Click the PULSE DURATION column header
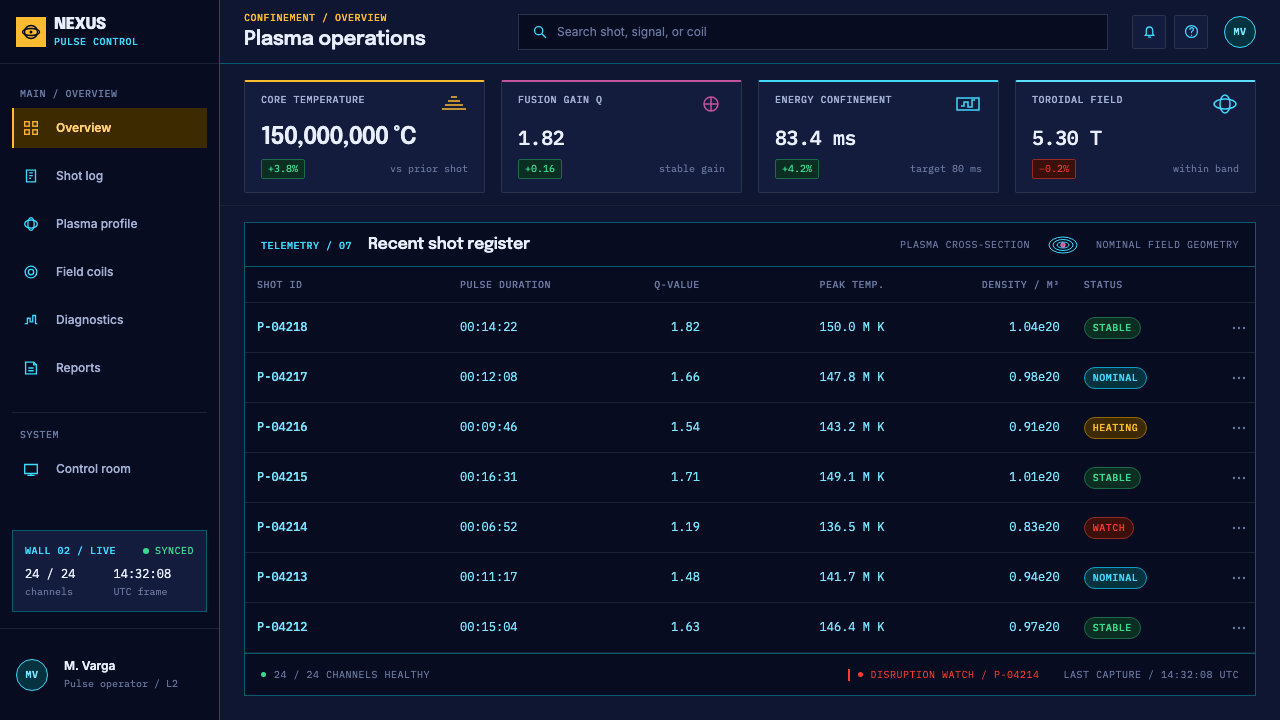The width and height of the screenshot is (1280, 720). pyautogui.click(x=505, y=285)
